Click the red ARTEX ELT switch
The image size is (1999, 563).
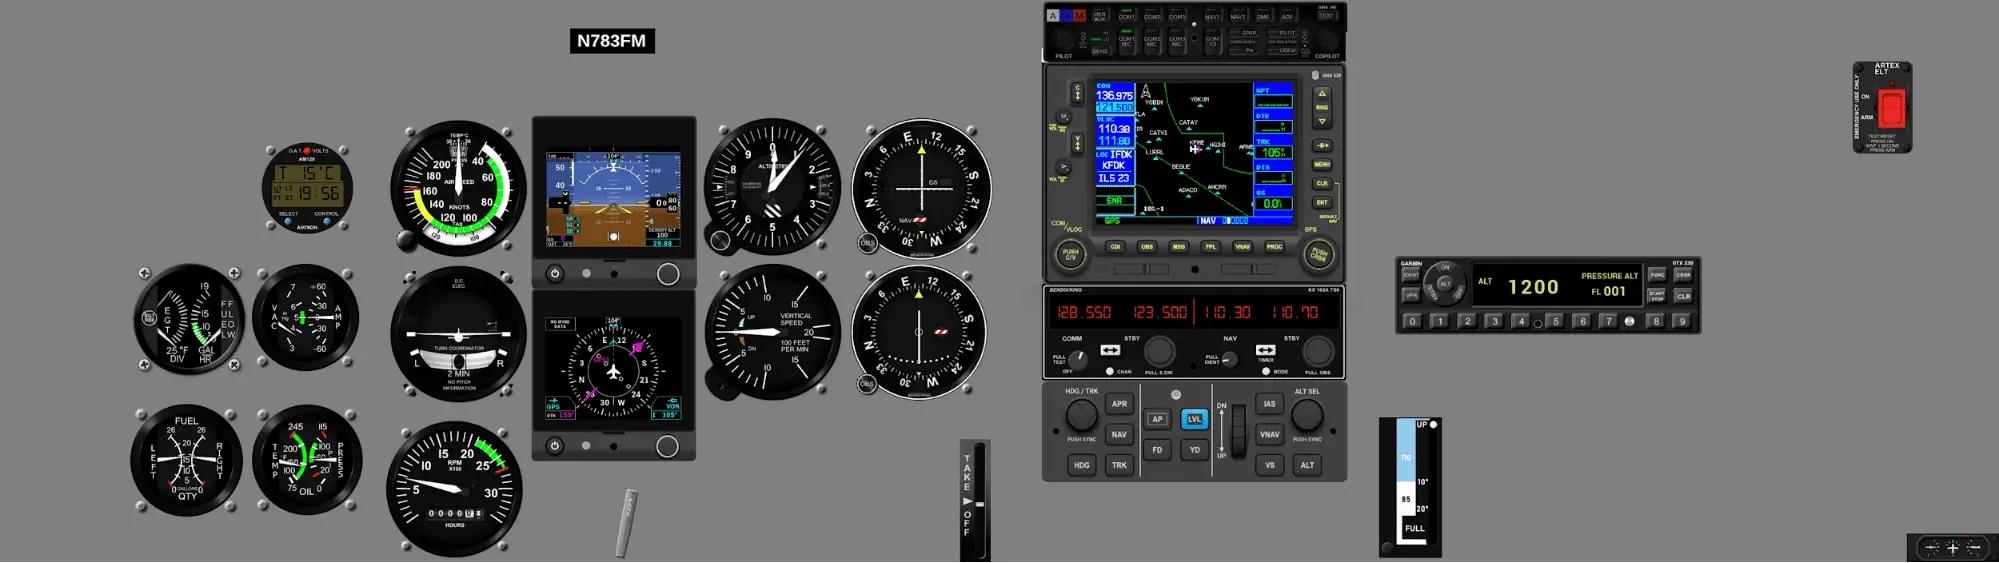click(x=1891, y=107)
